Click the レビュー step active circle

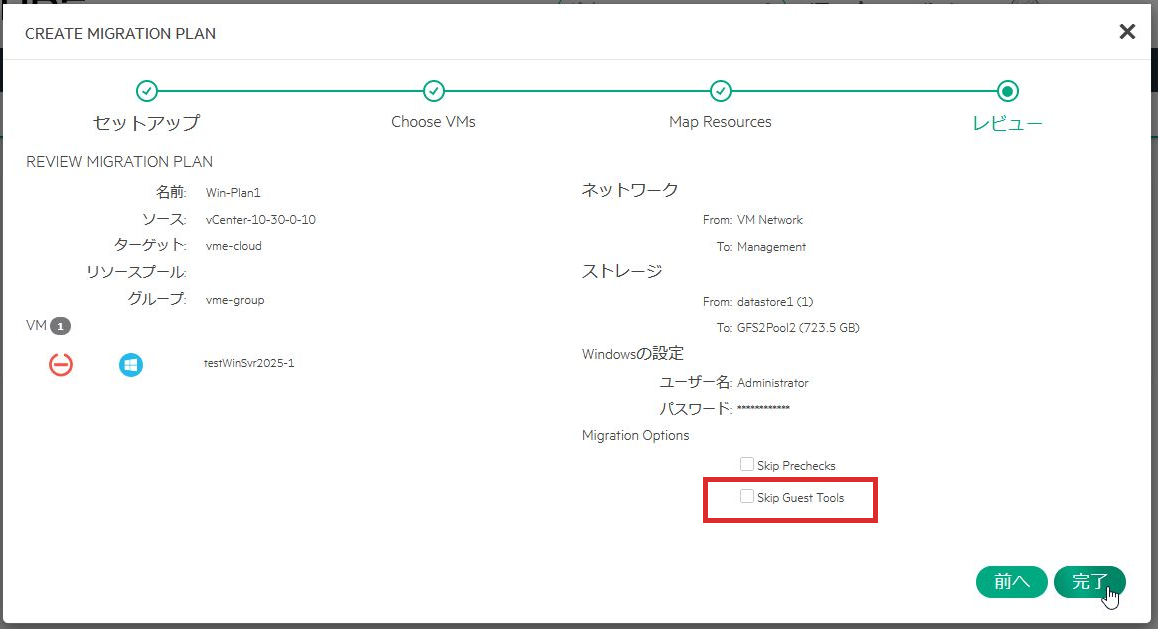tap(1008, 91)
